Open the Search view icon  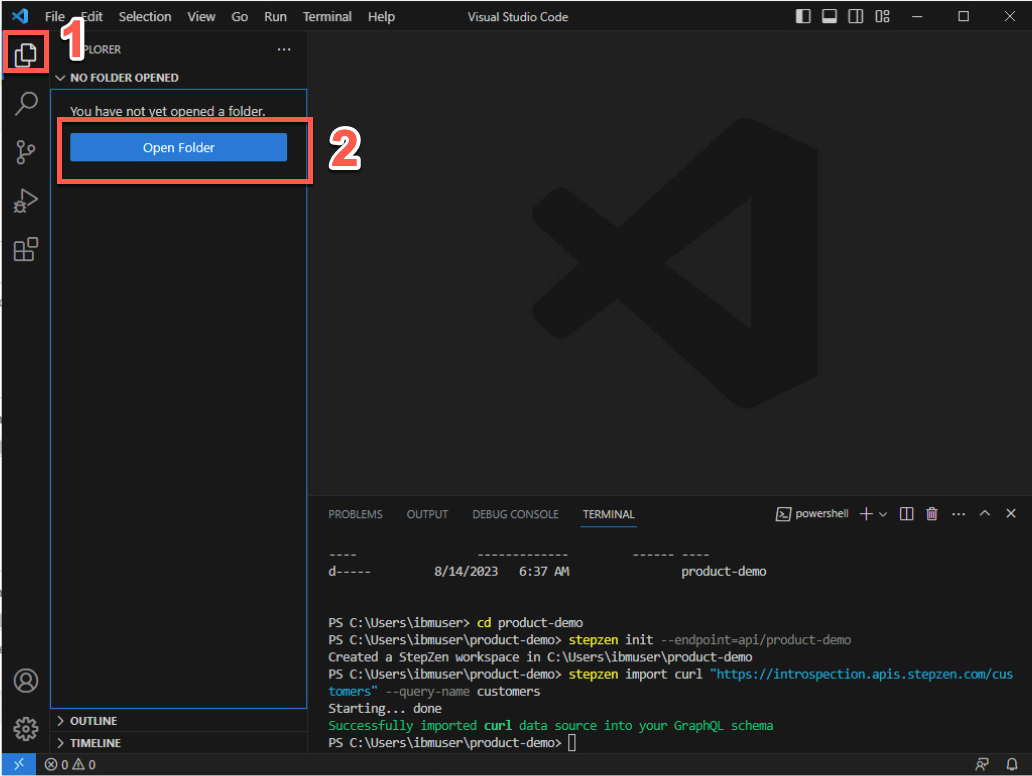(x=26, y=103)
